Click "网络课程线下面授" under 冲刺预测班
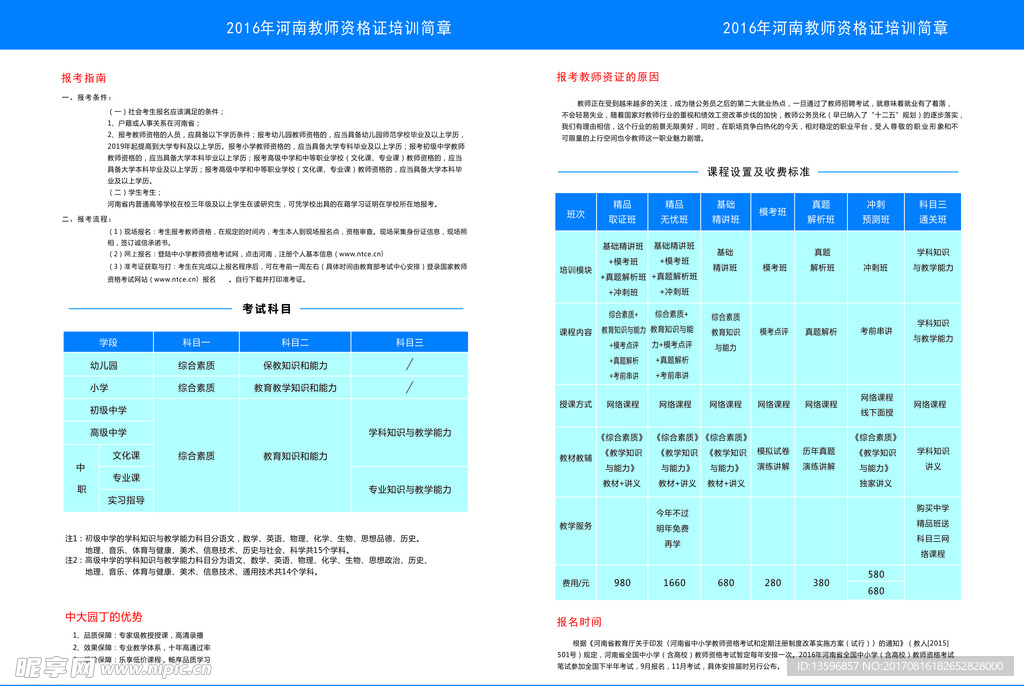Image resolution: width=1024 pixels, height=686 pixels. pos(876,404)
